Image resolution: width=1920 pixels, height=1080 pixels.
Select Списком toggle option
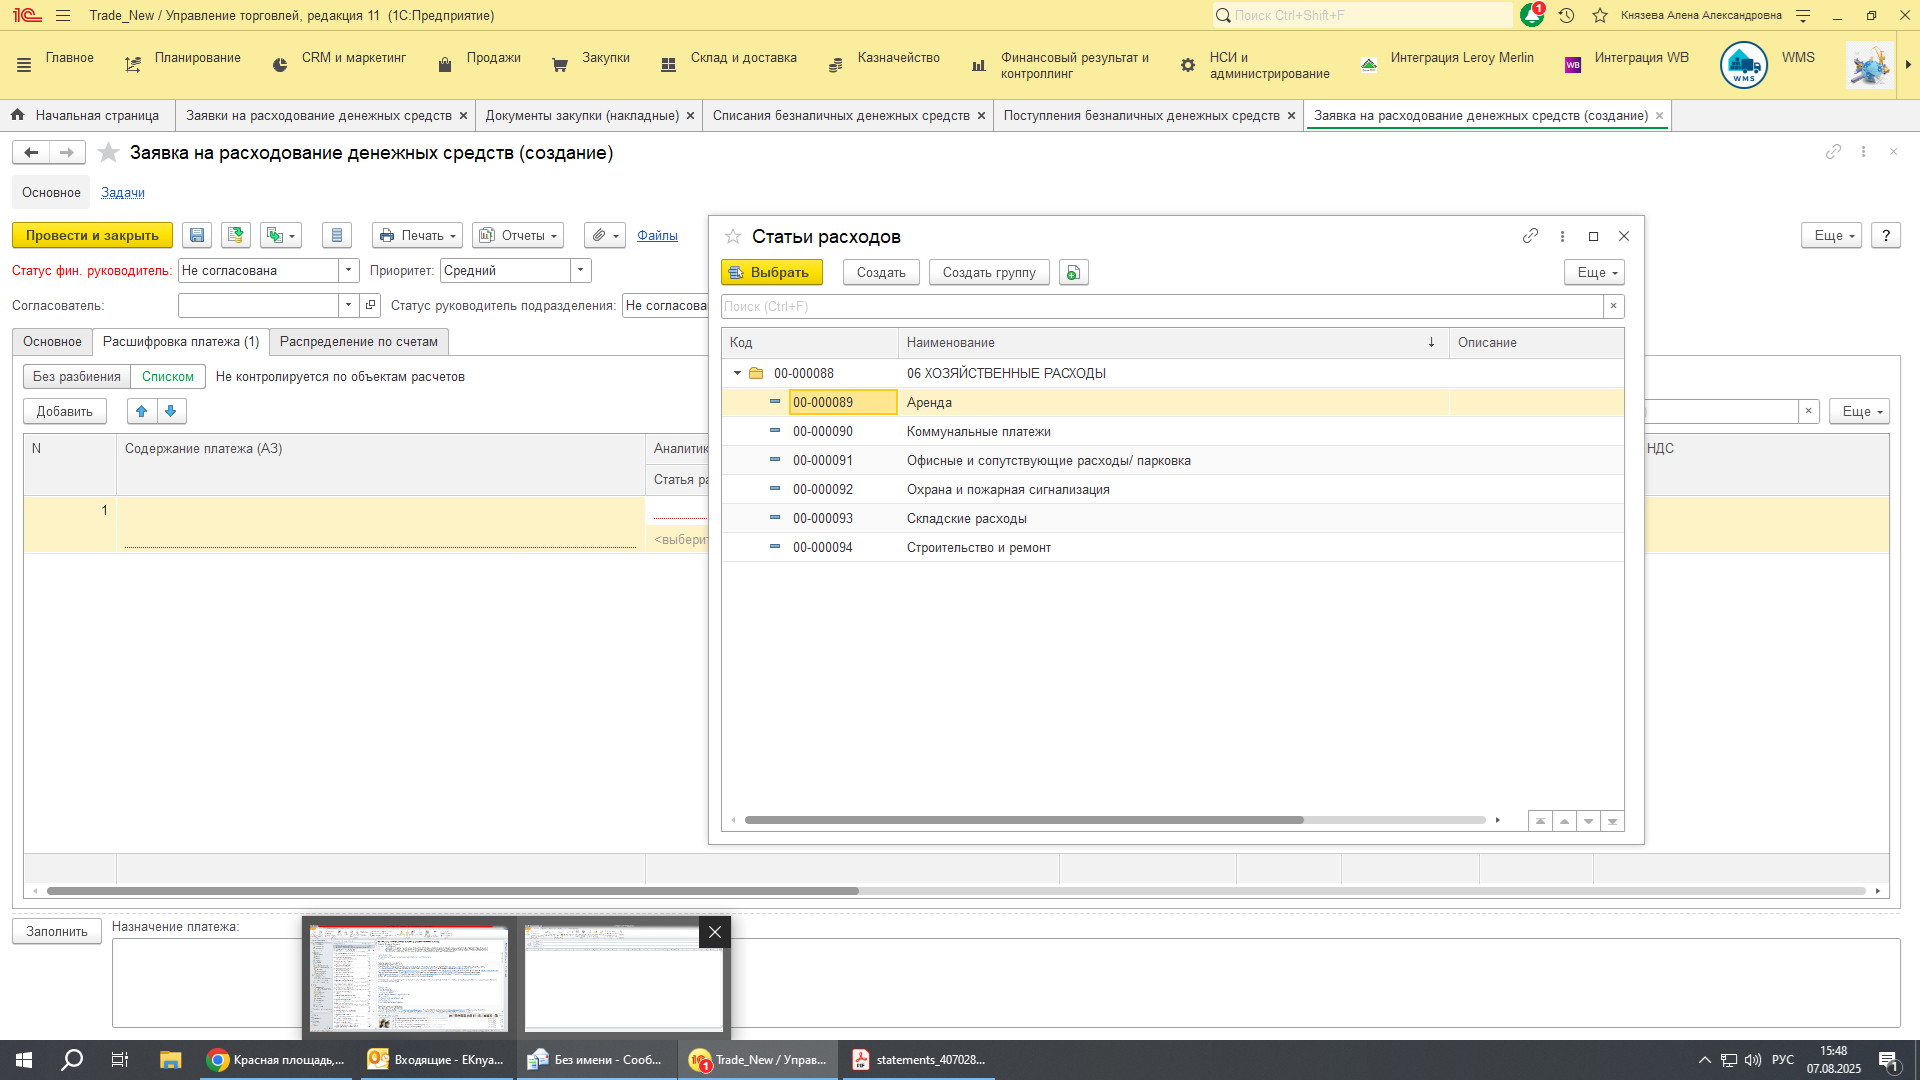(x=168, y=376)
